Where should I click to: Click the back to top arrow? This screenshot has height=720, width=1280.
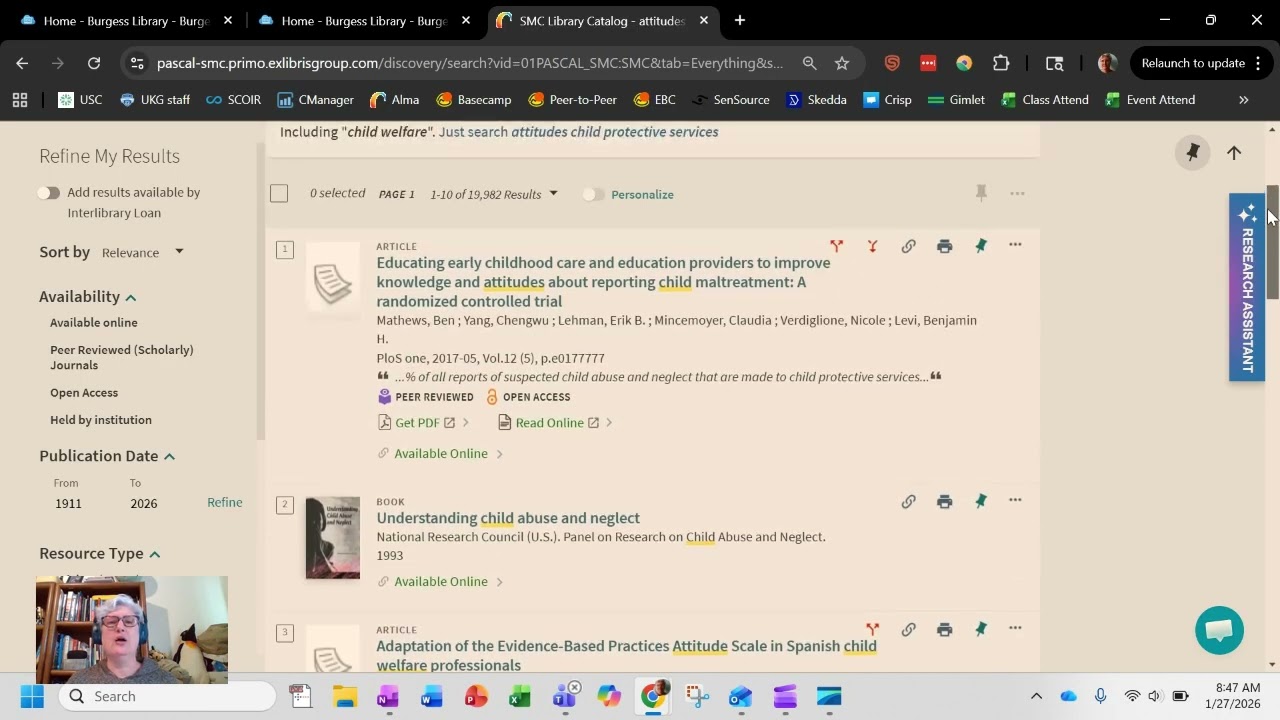point(1234,153)
